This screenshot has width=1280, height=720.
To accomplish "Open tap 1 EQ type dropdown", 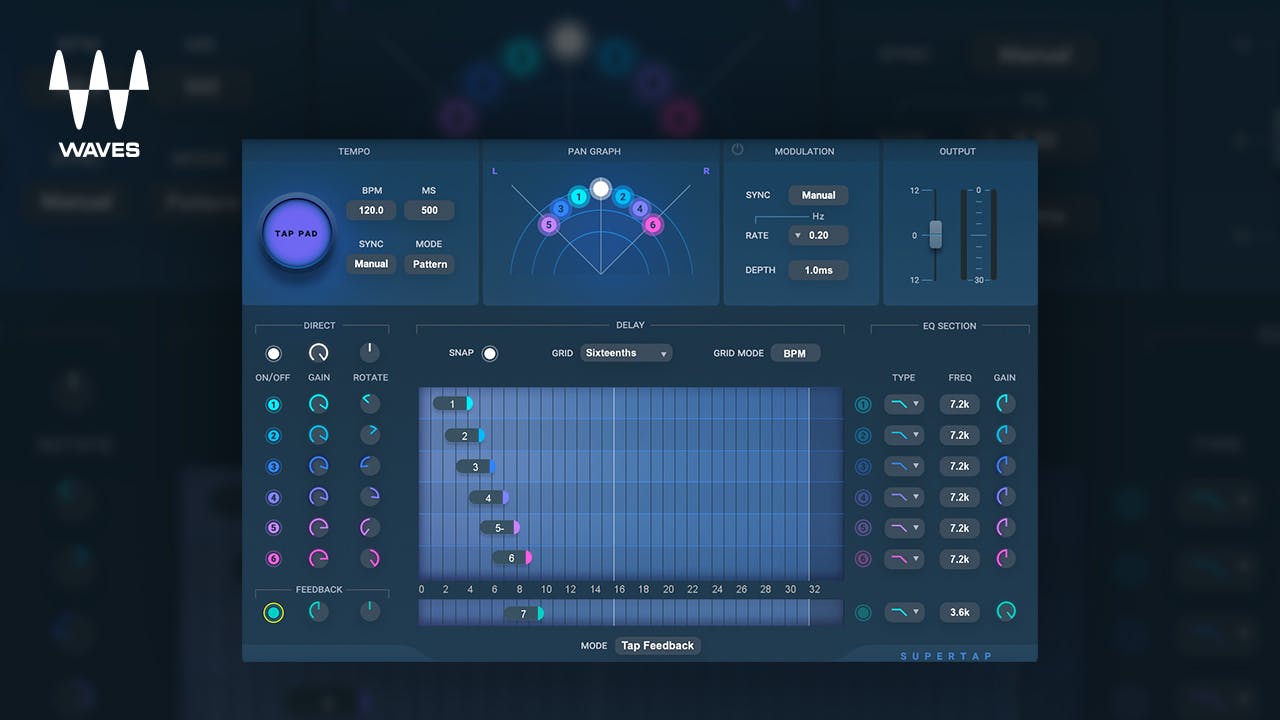I will point(904,405).
